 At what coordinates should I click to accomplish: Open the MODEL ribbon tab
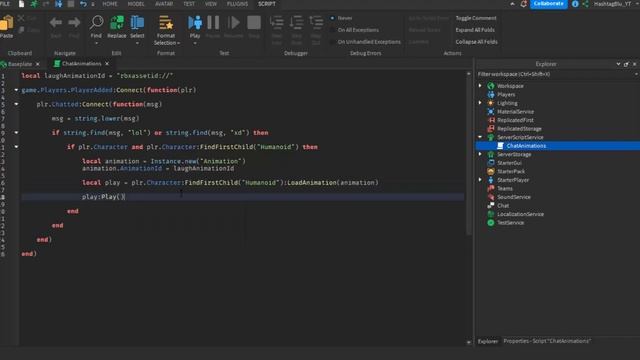coord(136,4)
